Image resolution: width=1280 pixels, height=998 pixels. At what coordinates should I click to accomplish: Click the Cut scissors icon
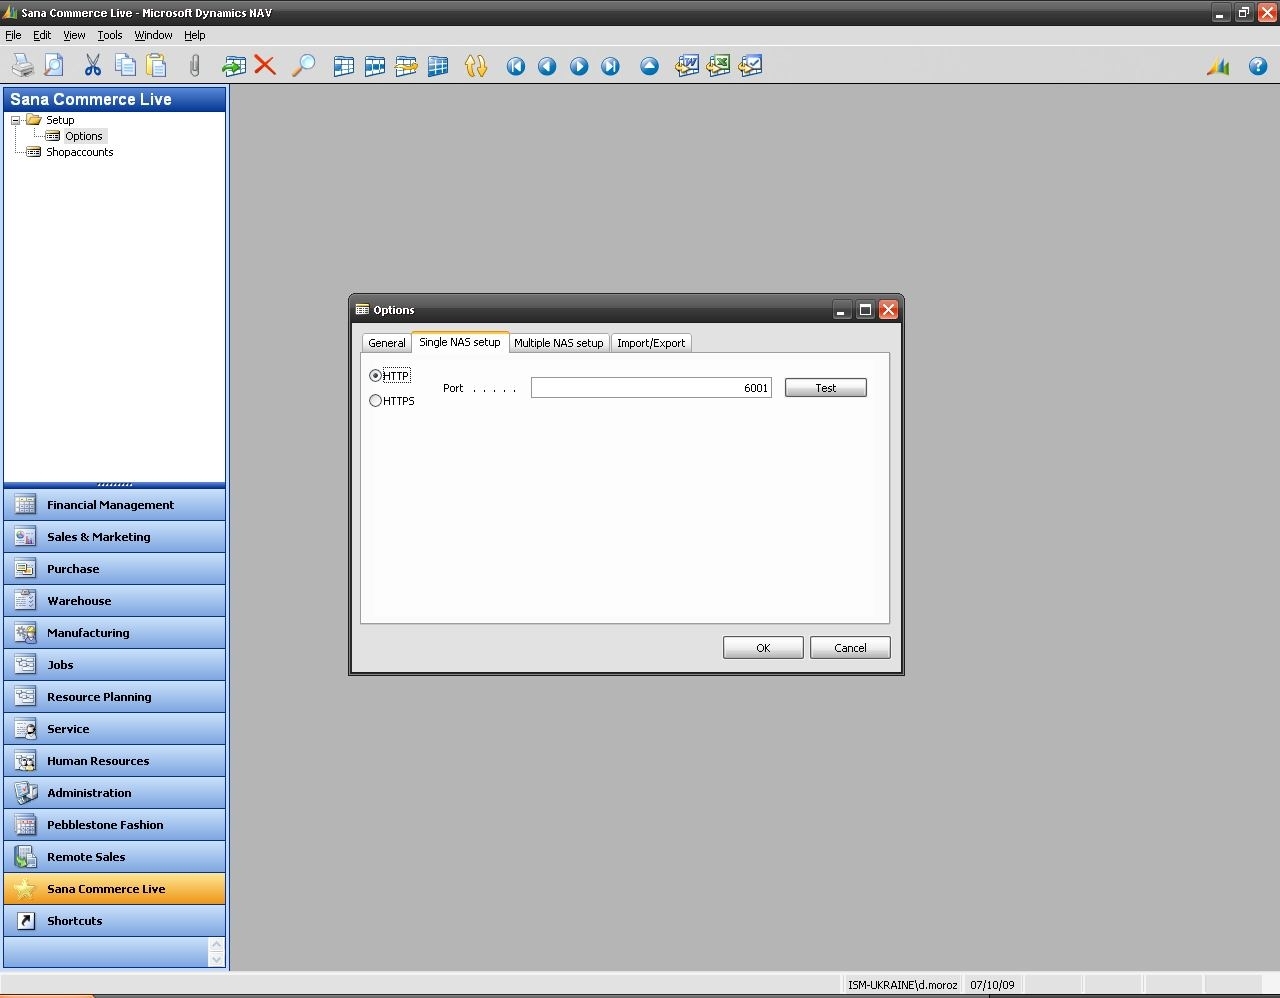93,66
